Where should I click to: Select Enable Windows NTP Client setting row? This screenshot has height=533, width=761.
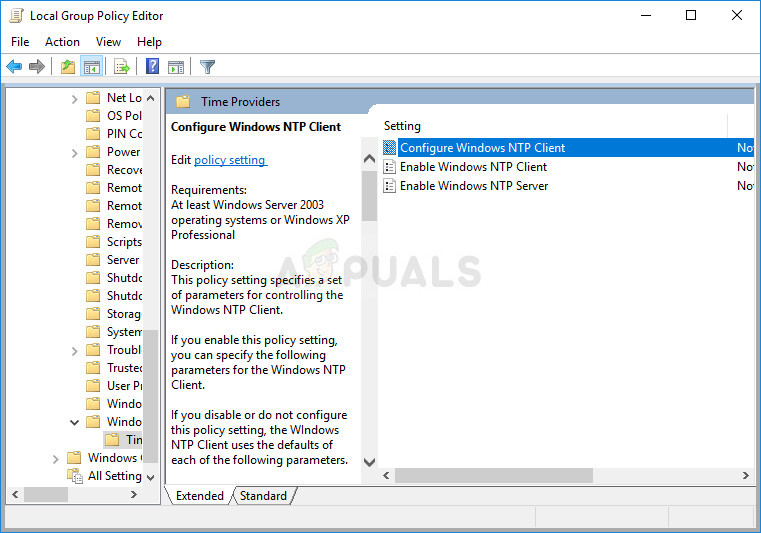tap(568, 167)
